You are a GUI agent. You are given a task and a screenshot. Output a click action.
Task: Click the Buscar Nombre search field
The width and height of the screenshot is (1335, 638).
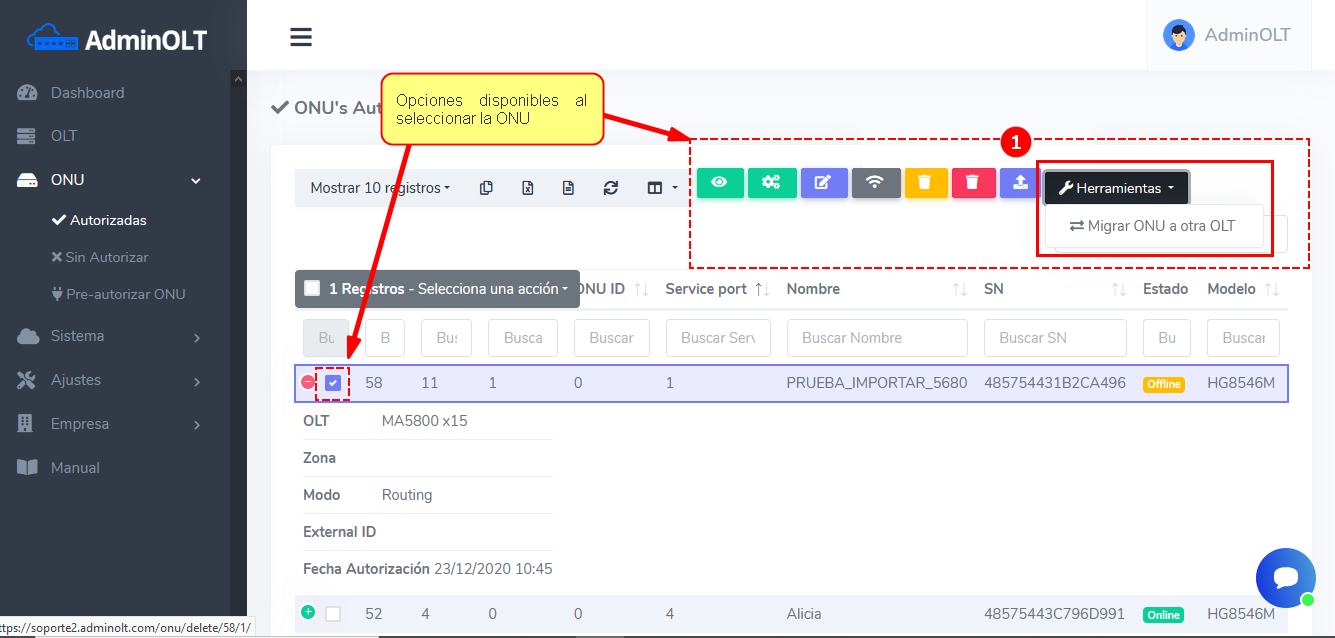pos(877,338)
